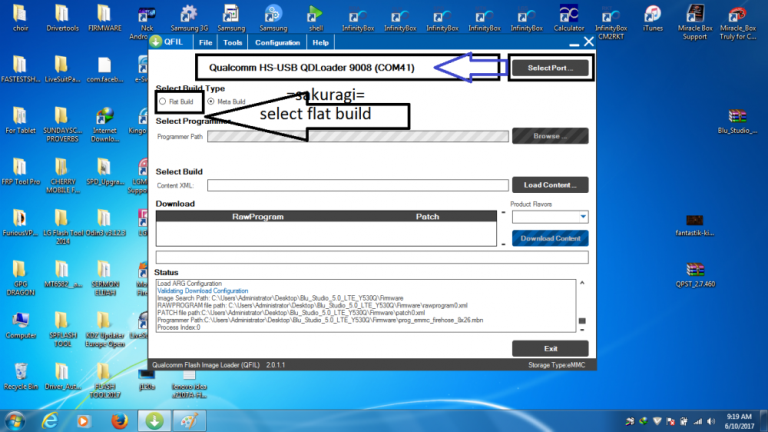Open the Calculator desktop shortcut
The width and height of the screenshot is (768, 432).
coord(568,16)
